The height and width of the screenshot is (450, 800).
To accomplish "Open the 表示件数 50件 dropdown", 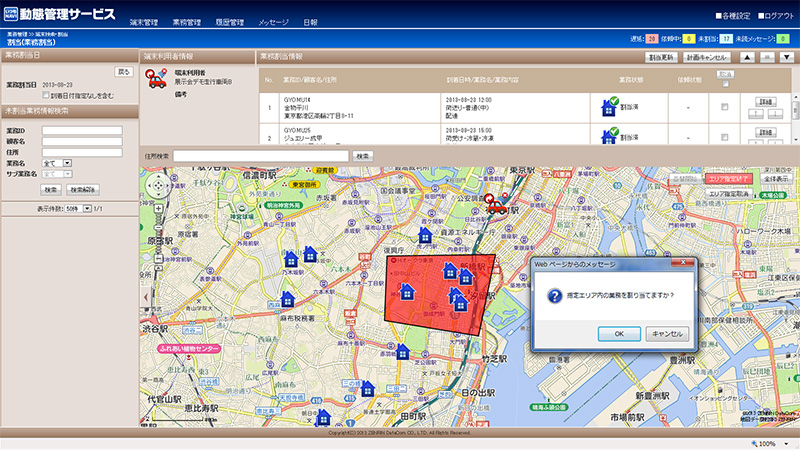I will 78,209.
